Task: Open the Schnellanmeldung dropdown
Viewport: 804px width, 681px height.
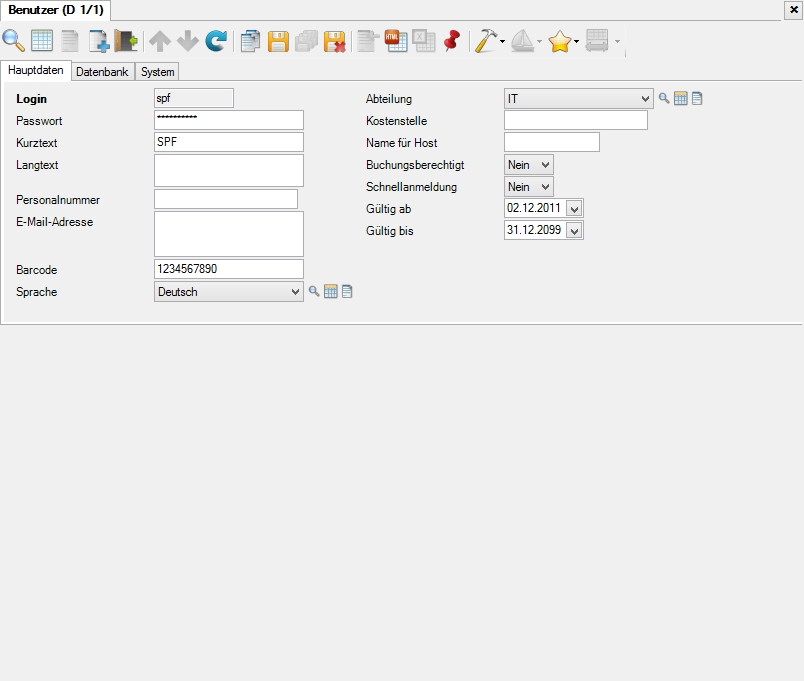Action: pos(544,187)
